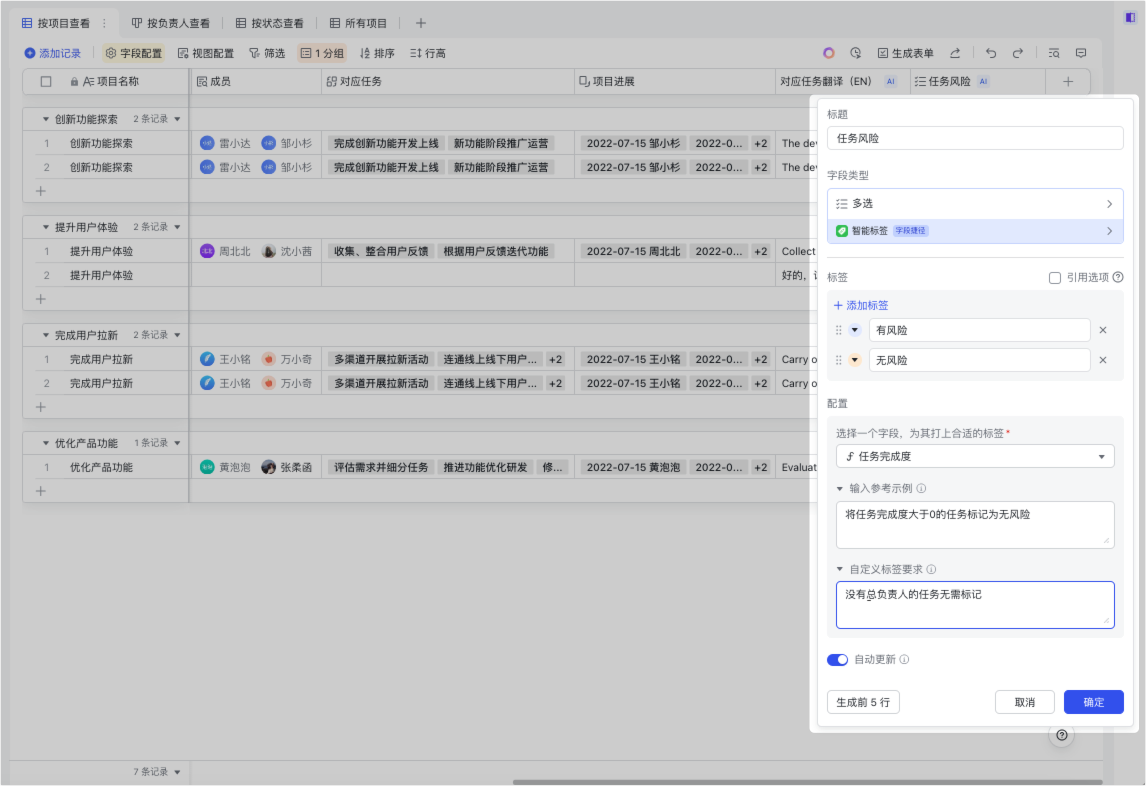Click the redo arrow icon

(1018, 53)
